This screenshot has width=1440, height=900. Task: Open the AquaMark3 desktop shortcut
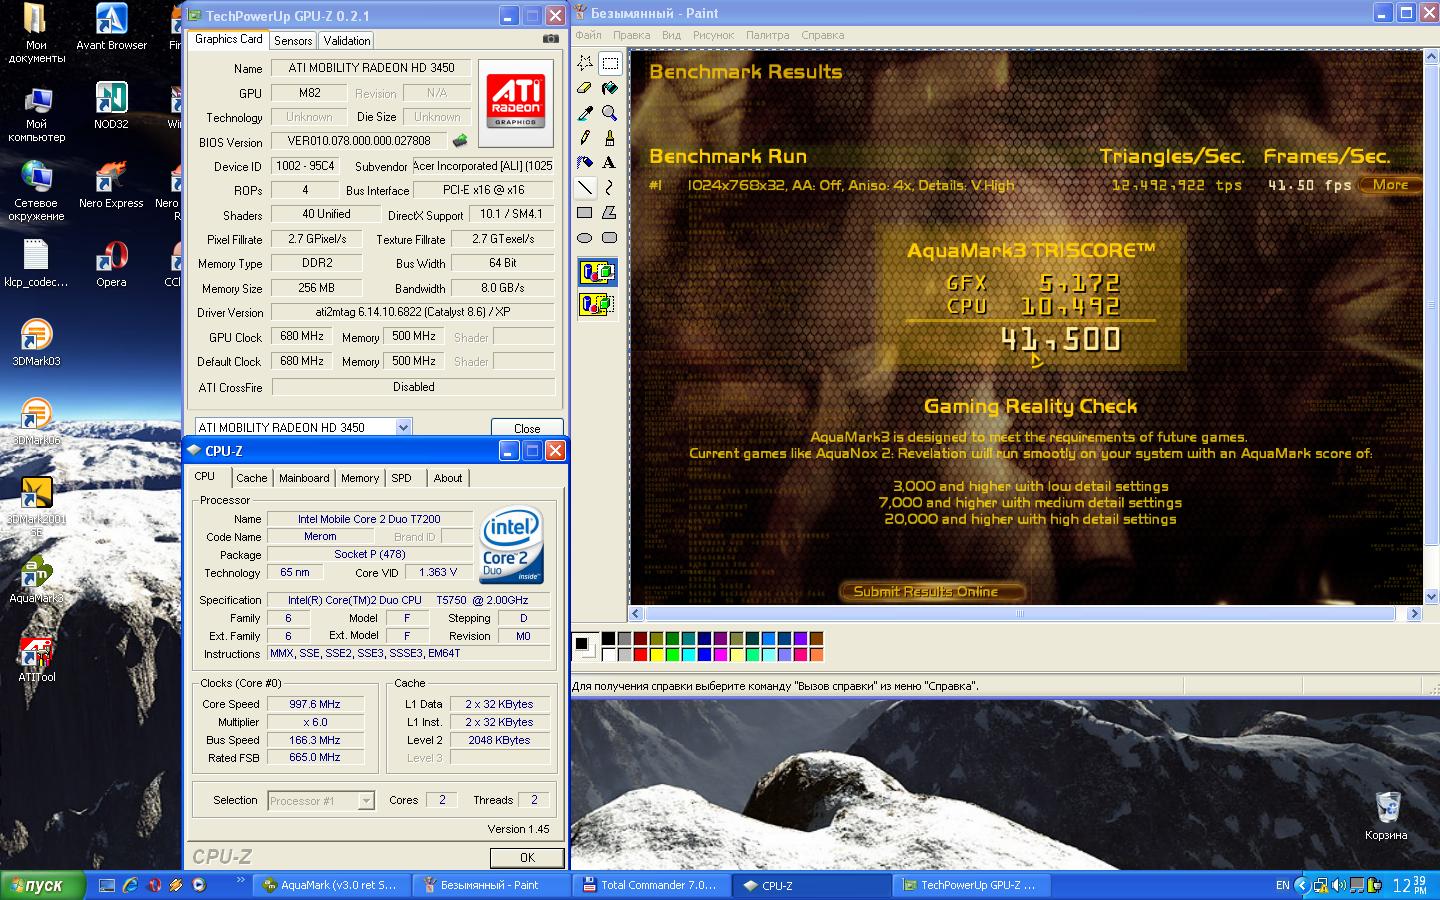(x=36, y=579)
